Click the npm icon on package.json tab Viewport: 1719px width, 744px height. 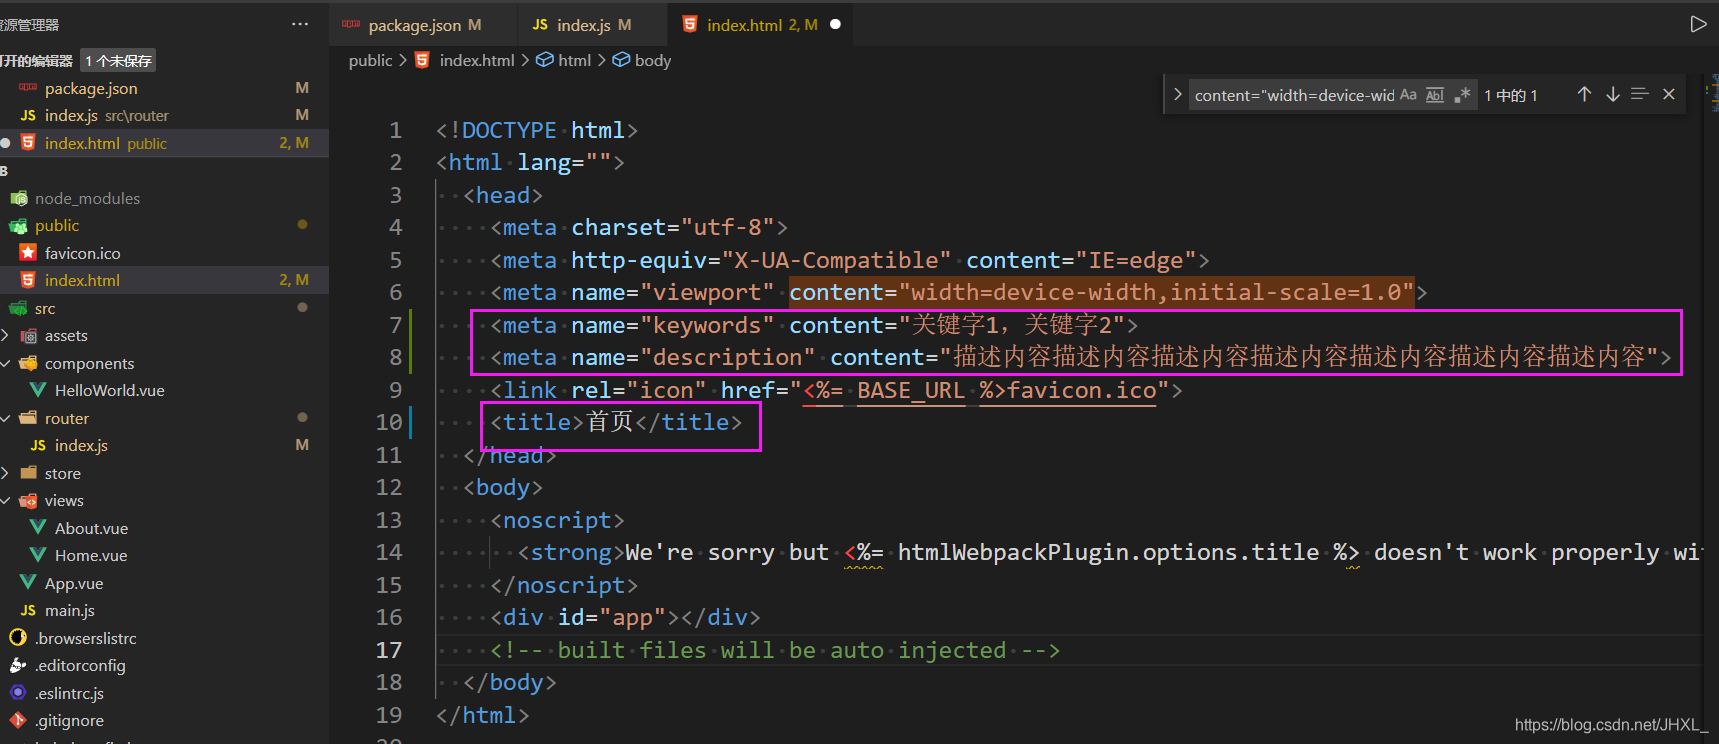(x=351, y=24)
